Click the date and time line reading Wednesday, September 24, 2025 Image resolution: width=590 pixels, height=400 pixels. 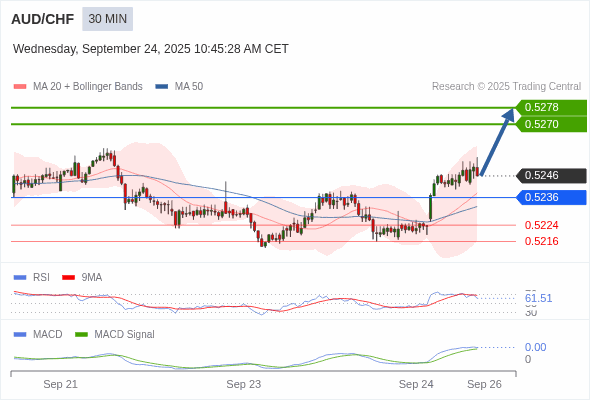[151, 49]
